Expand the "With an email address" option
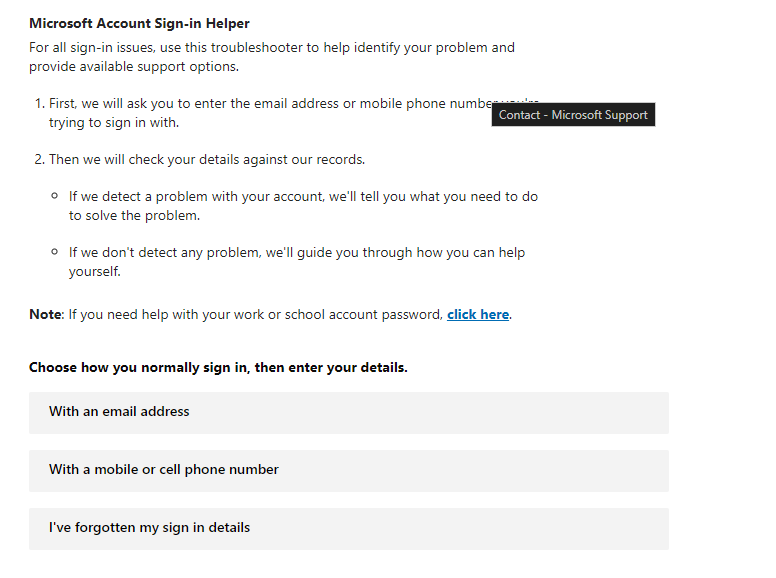776x578 pixels. [349, 413]
